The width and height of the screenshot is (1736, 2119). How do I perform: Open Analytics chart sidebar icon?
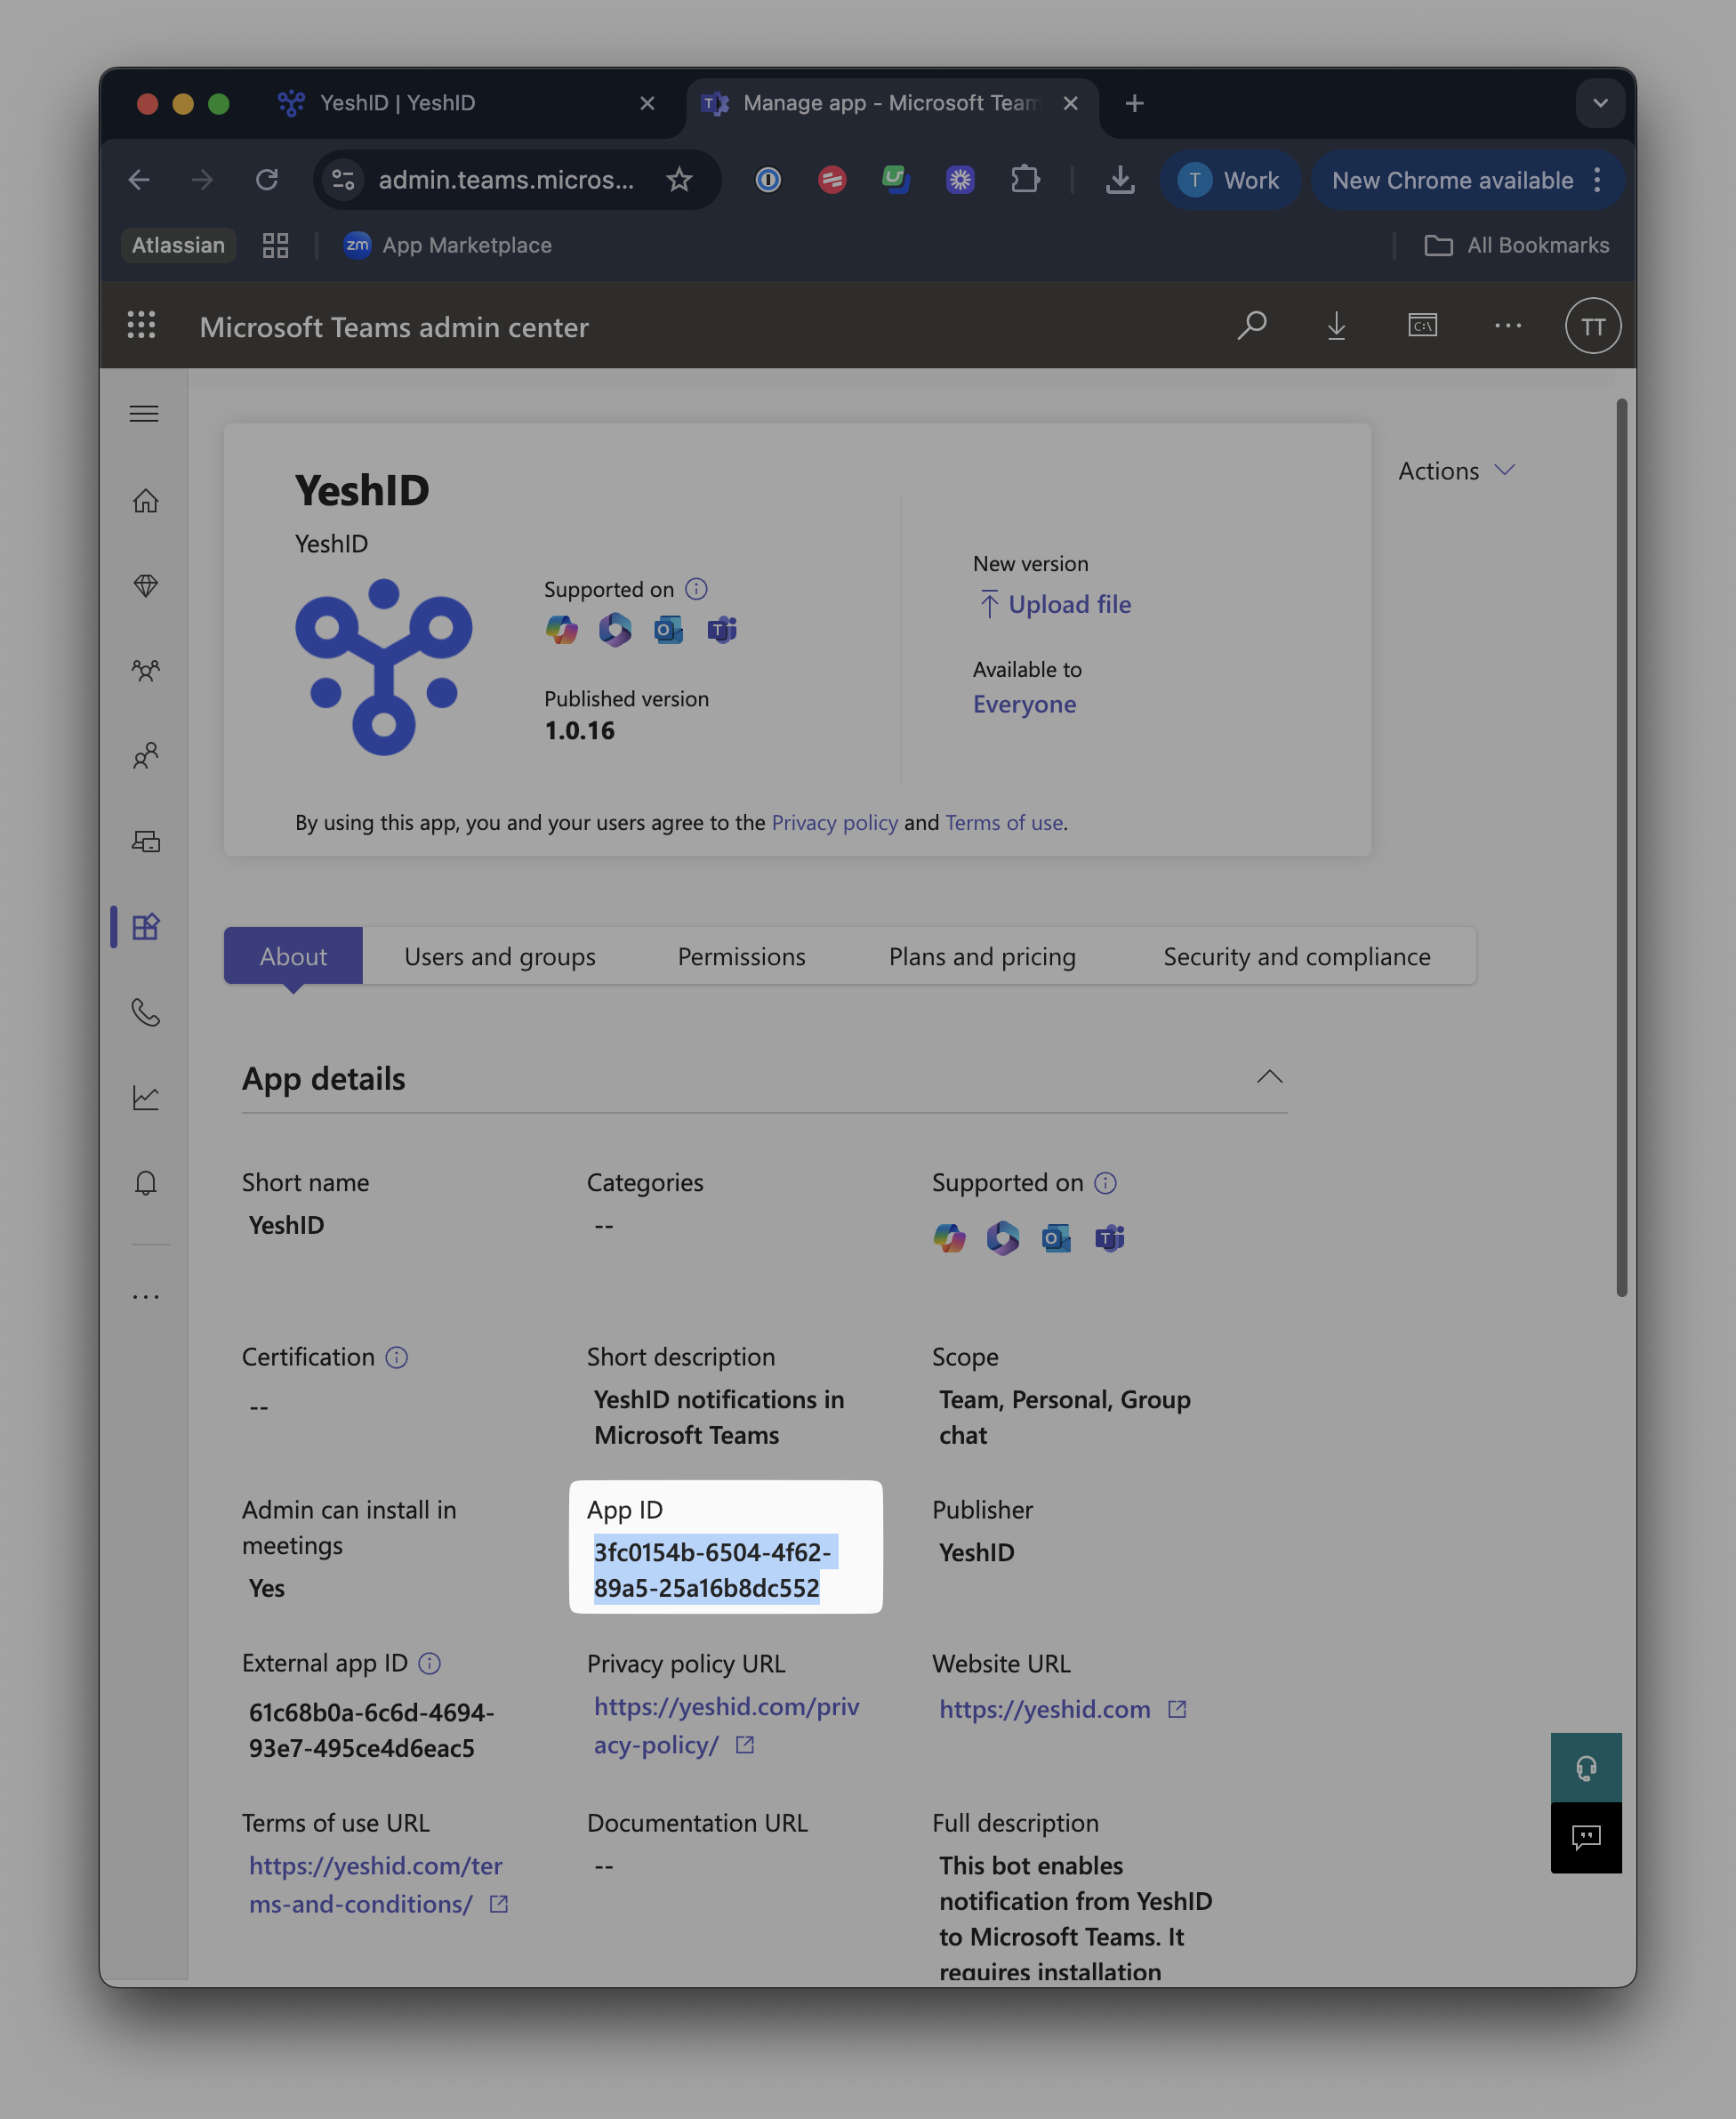pos(146,1097)
